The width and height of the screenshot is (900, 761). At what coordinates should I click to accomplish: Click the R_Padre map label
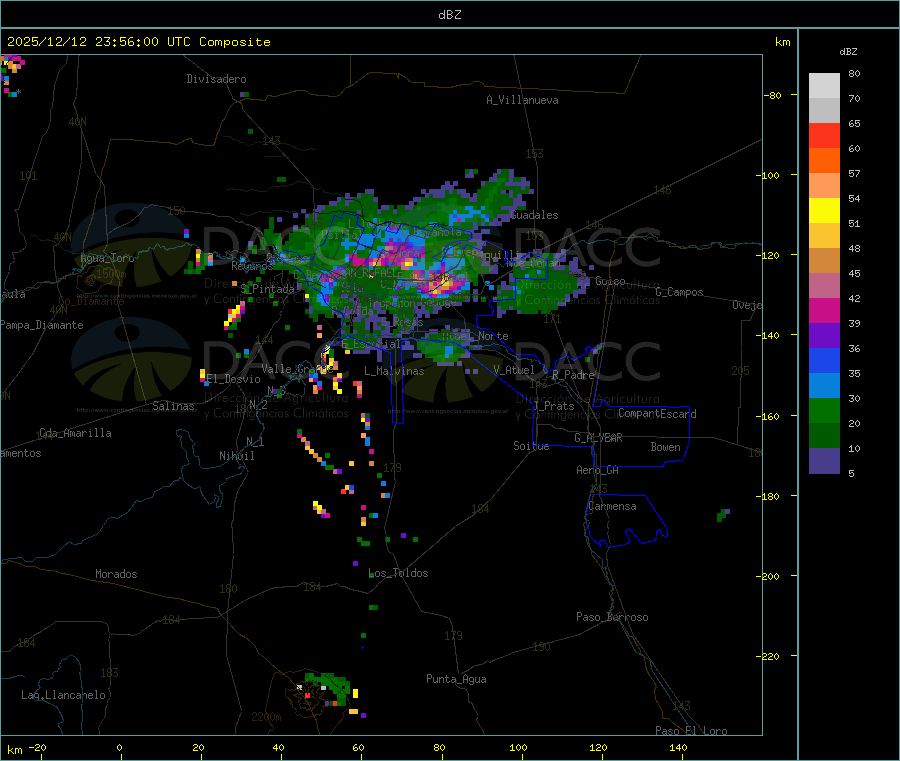573,375
